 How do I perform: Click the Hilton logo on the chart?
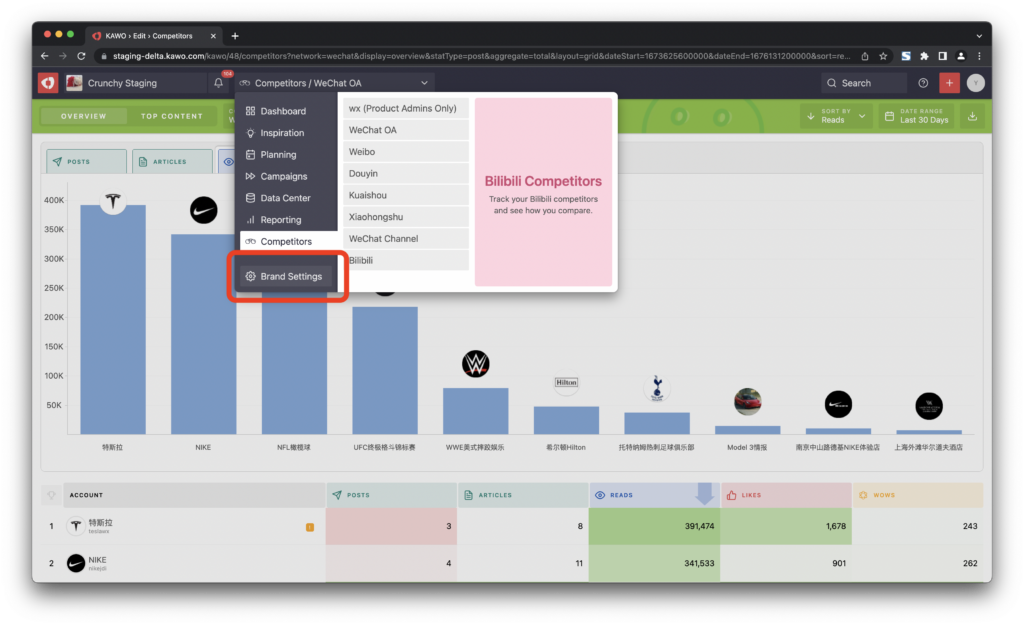[x=566, y=382]
